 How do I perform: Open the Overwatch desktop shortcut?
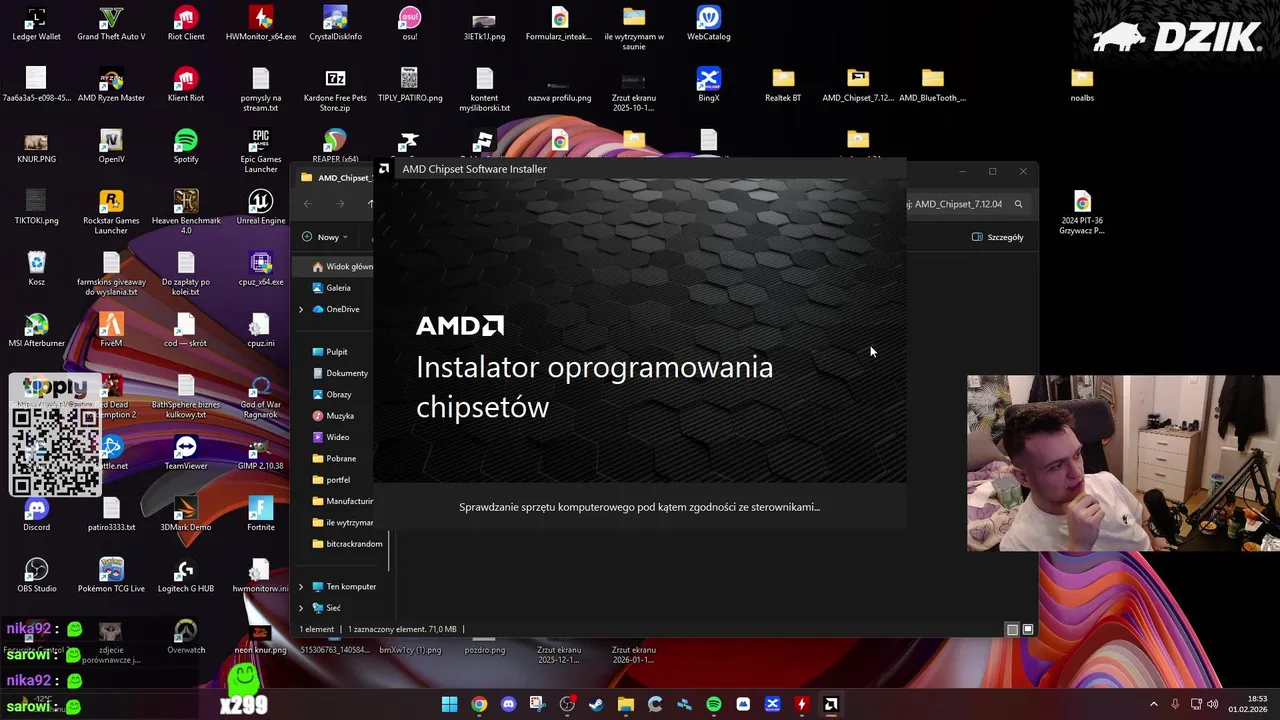coord(186,637)
